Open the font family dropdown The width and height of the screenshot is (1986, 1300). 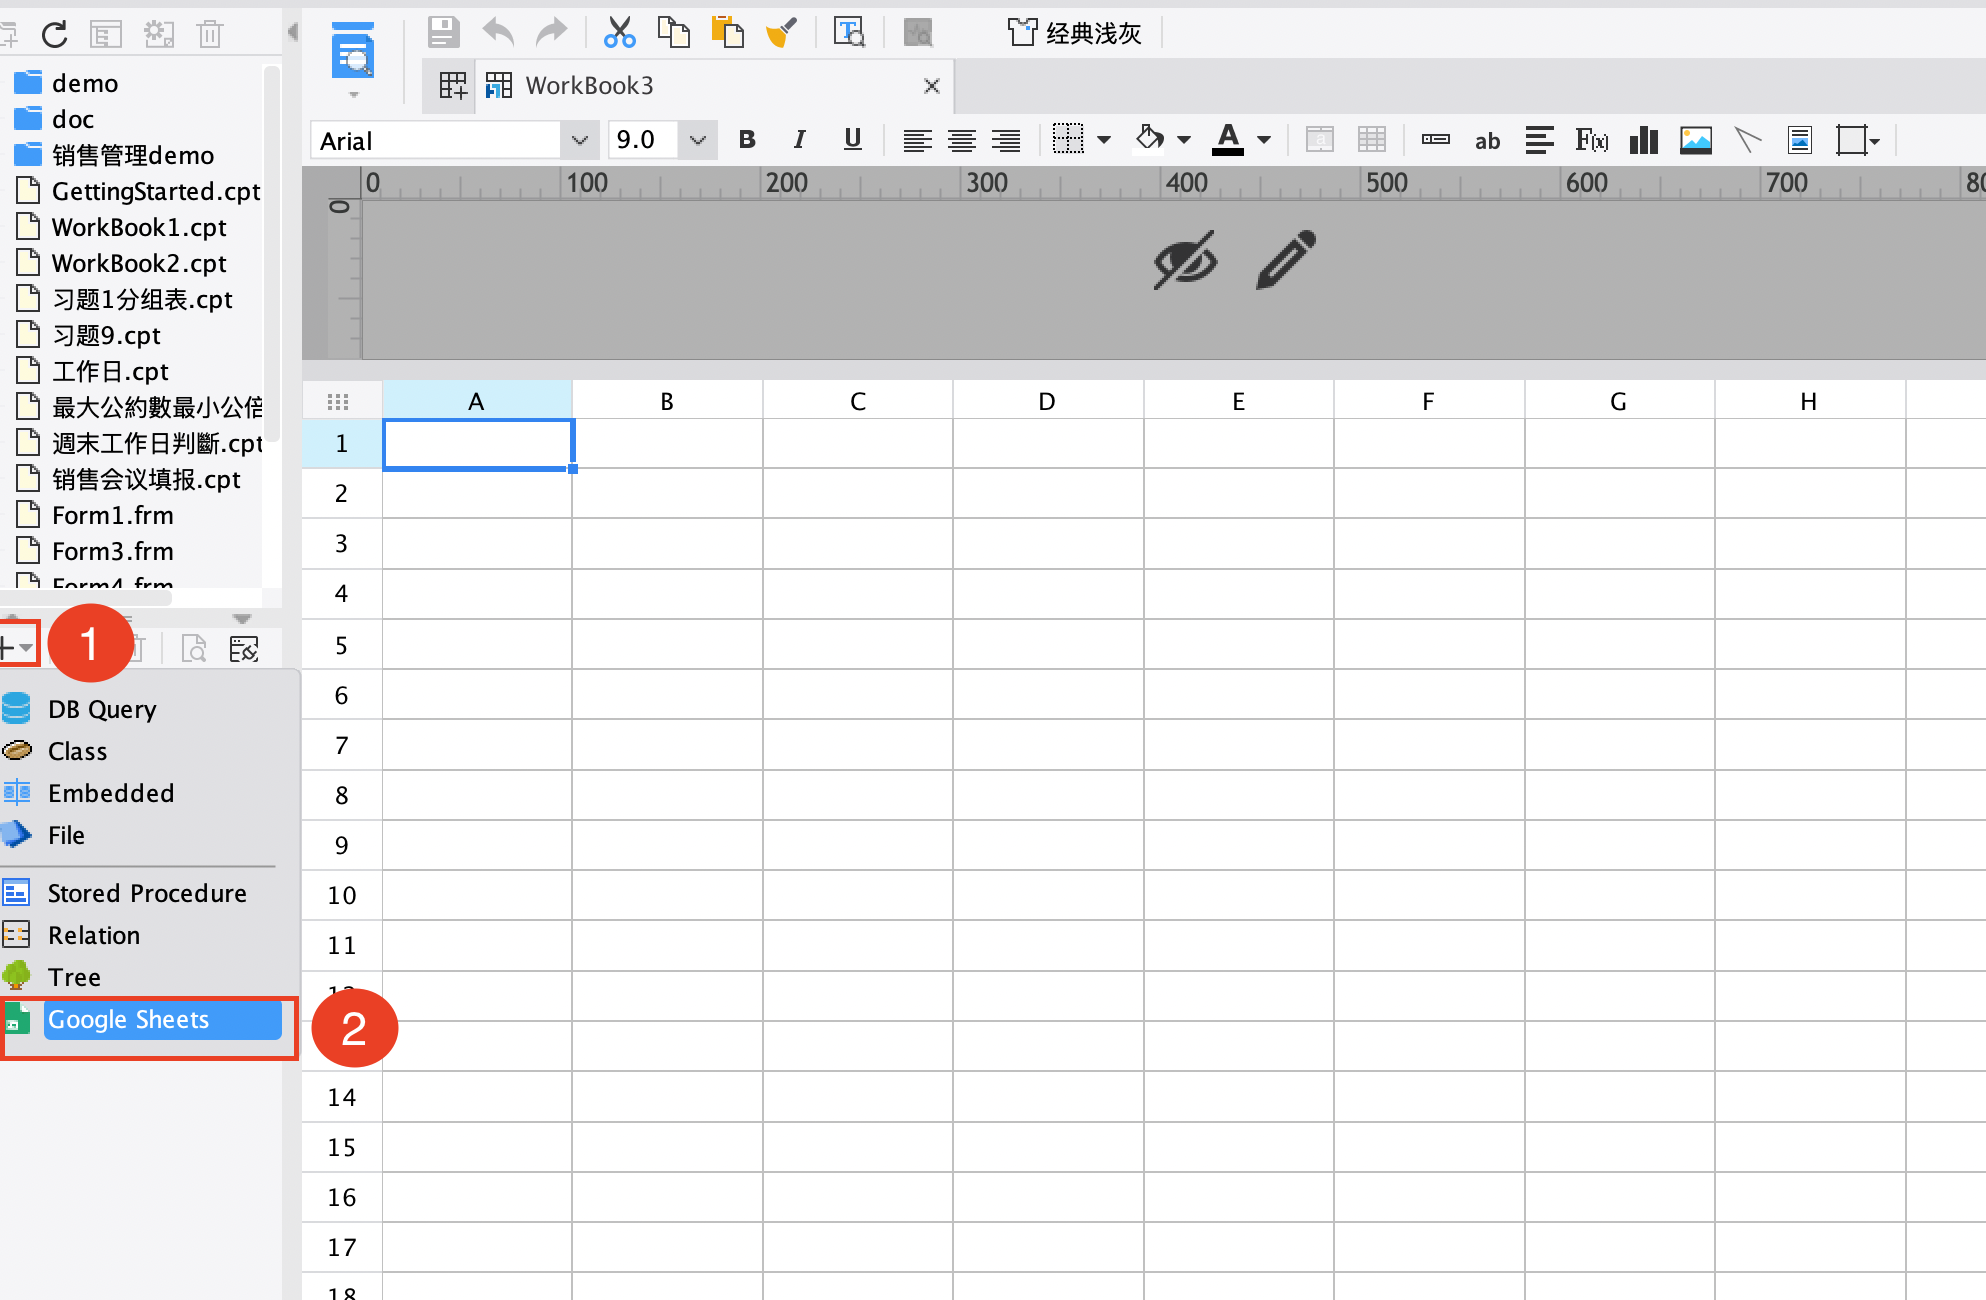[x=580, y=140]
